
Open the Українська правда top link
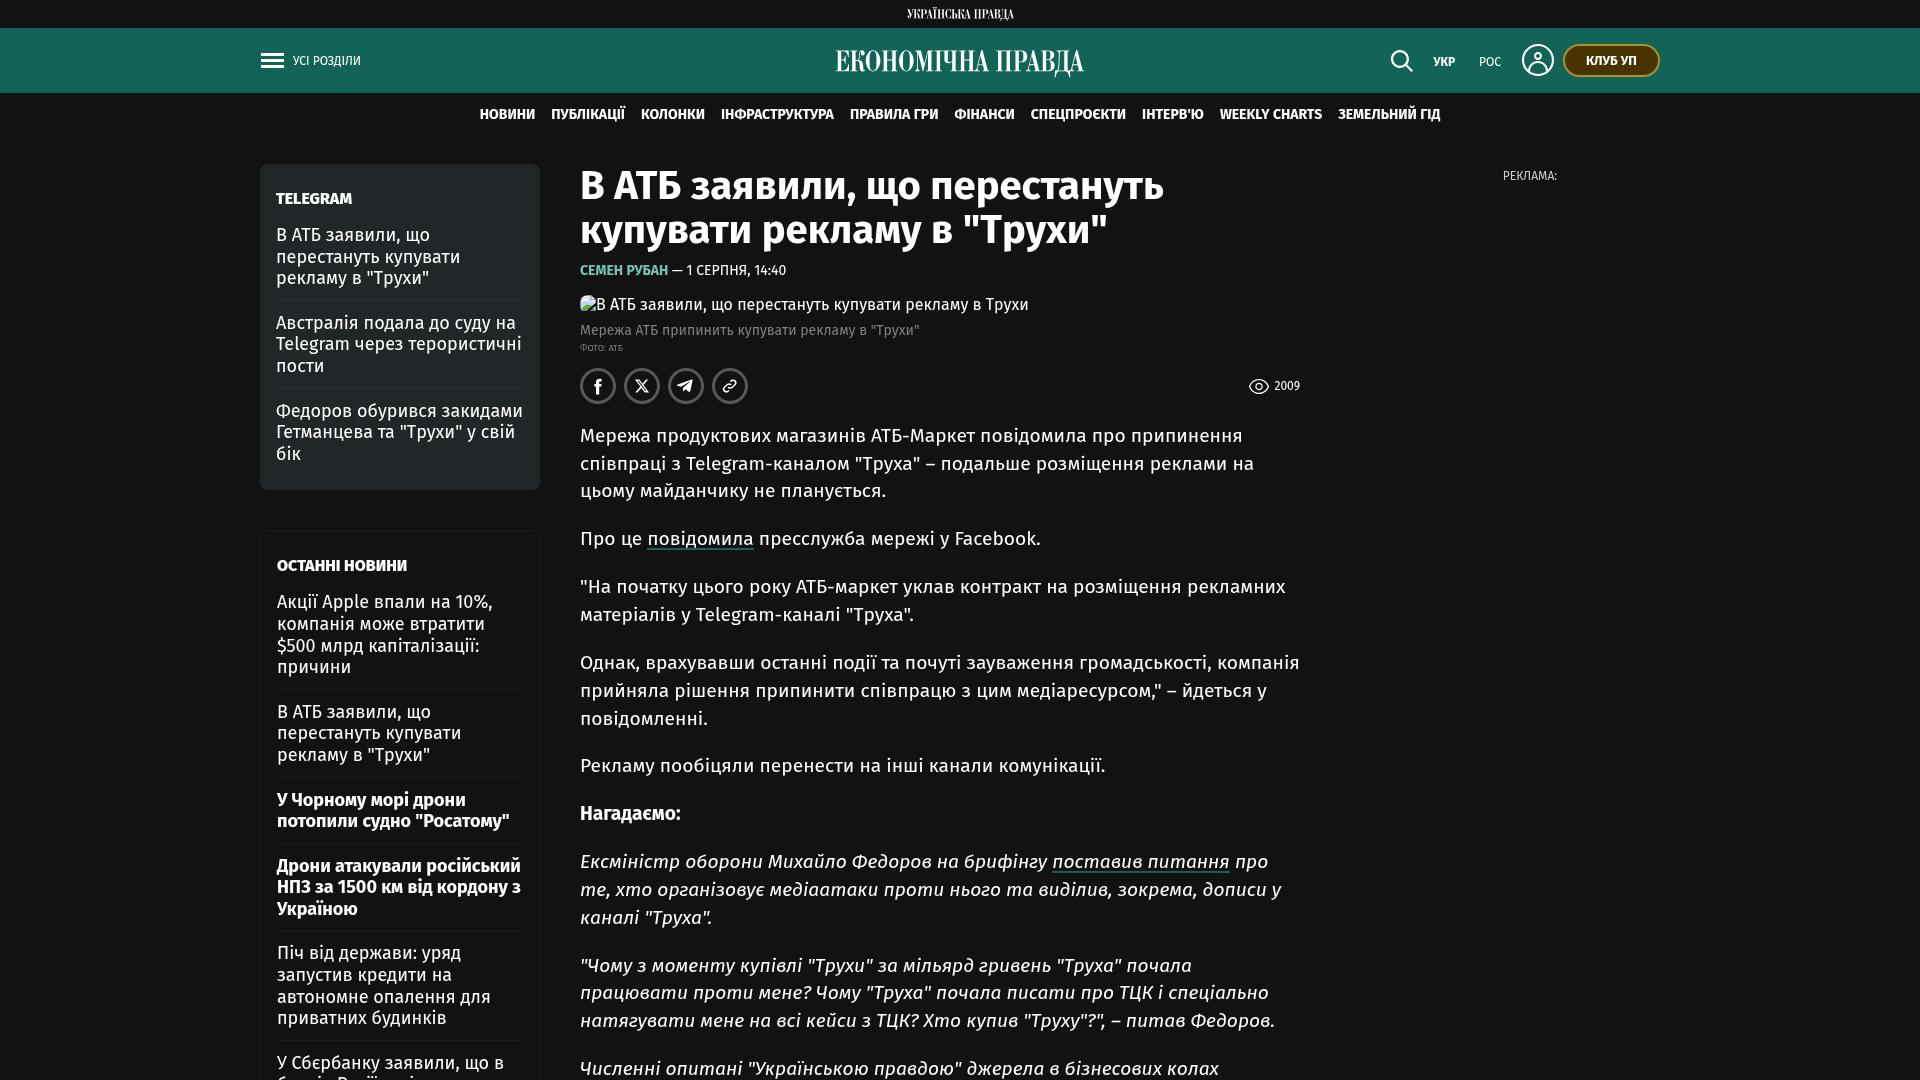[960, 14]
